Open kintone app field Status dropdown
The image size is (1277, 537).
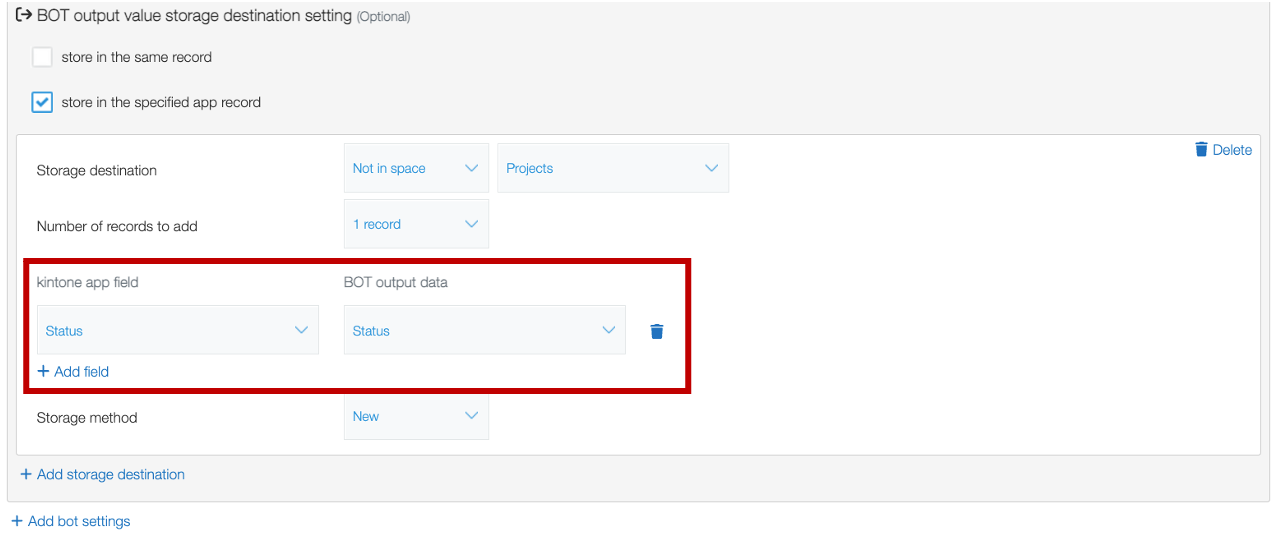[x=178, y=330]
